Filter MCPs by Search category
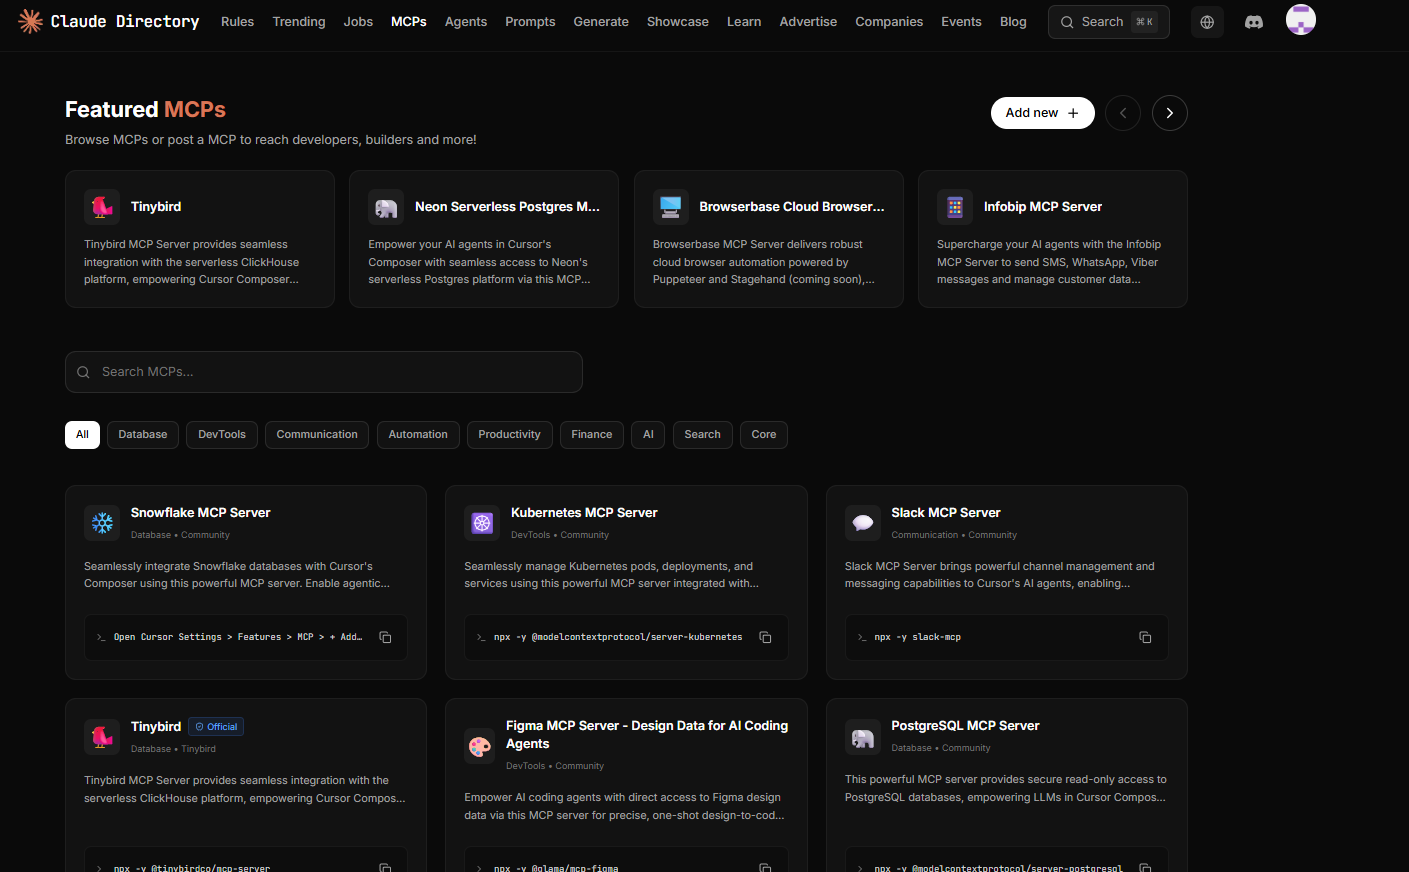This screenshot has height=872, width=1409. pos(702,435)
